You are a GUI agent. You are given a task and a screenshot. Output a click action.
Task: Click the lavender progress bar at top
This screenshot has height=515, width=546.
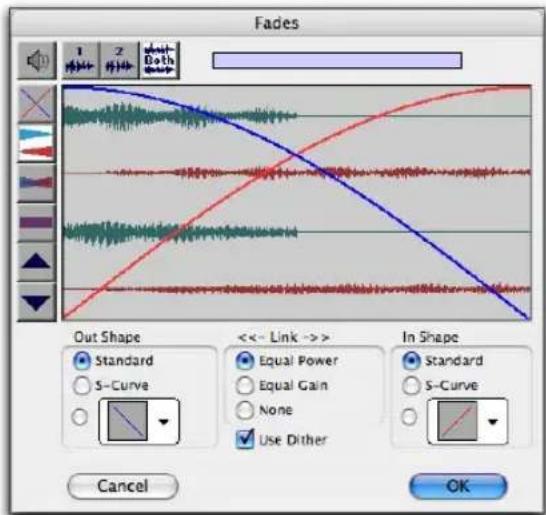pos(337,61)
